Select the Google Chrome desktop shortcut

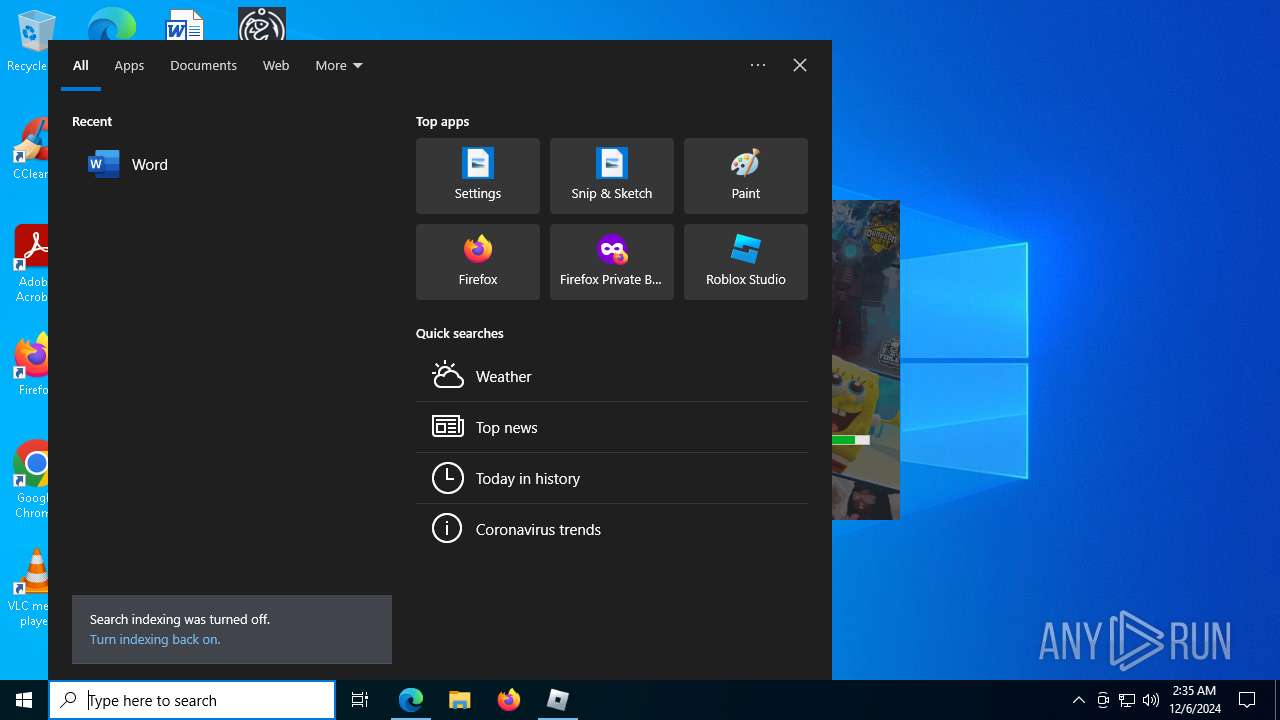[x=33, y=480]
